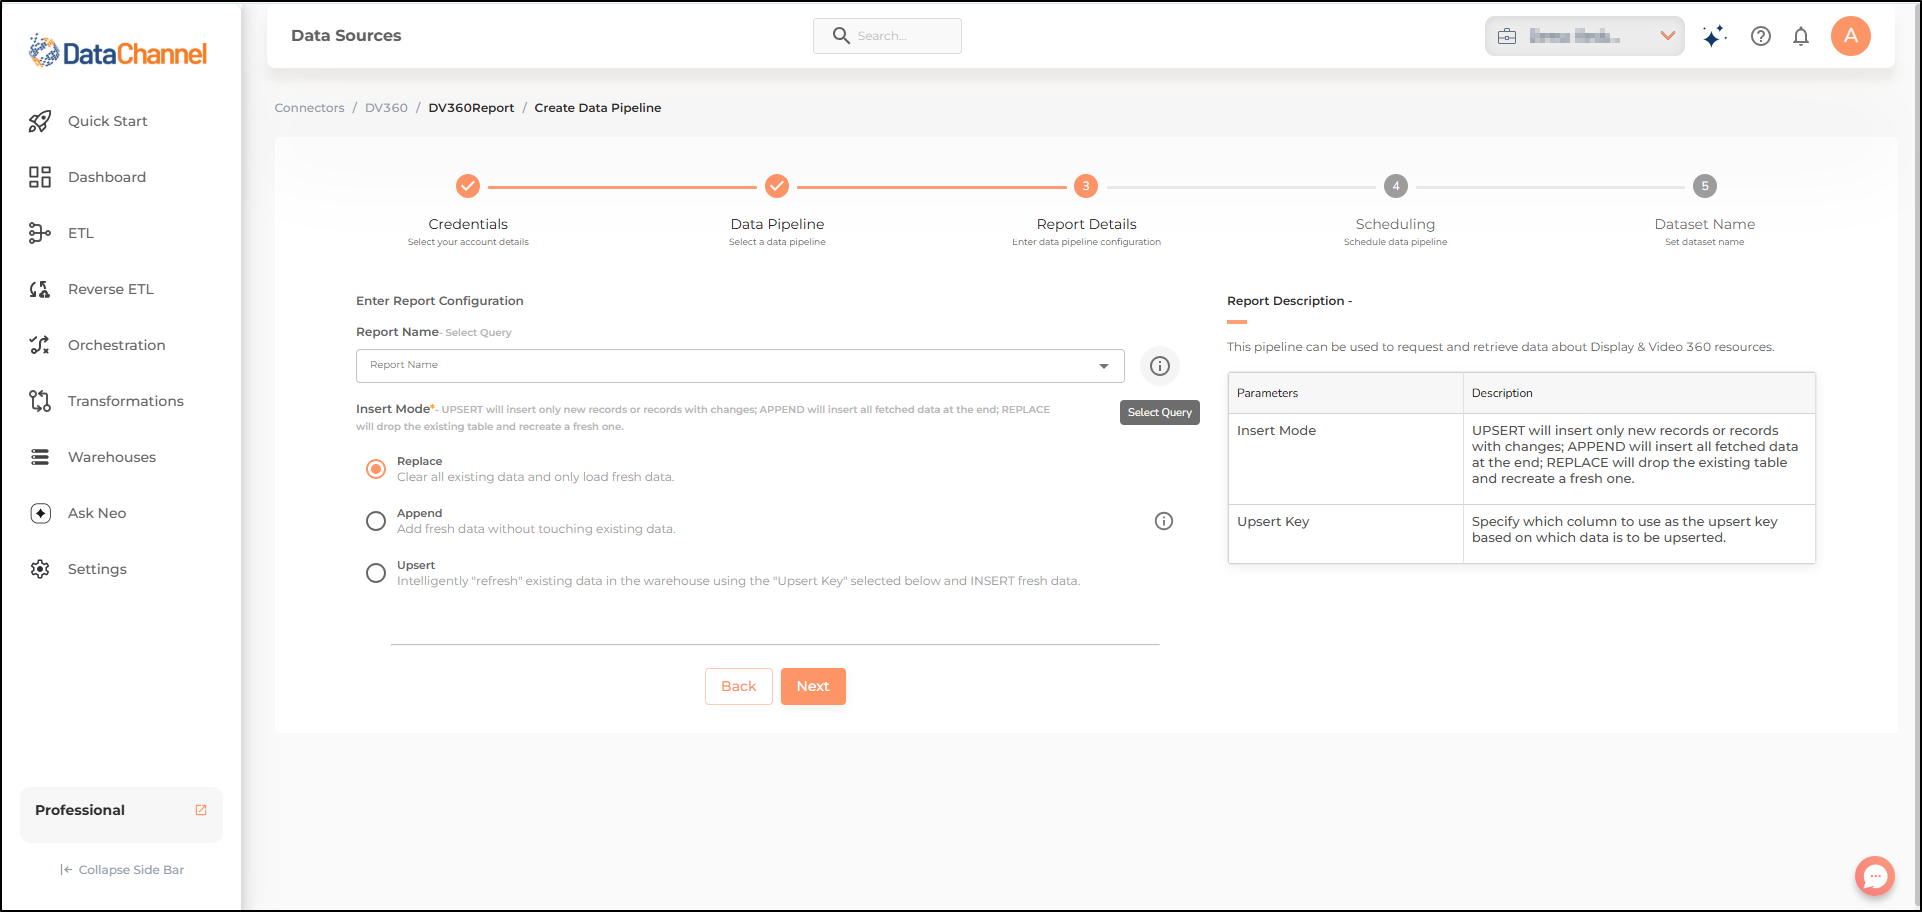Open Quick Start in sidebar

[x=108, y=121]
